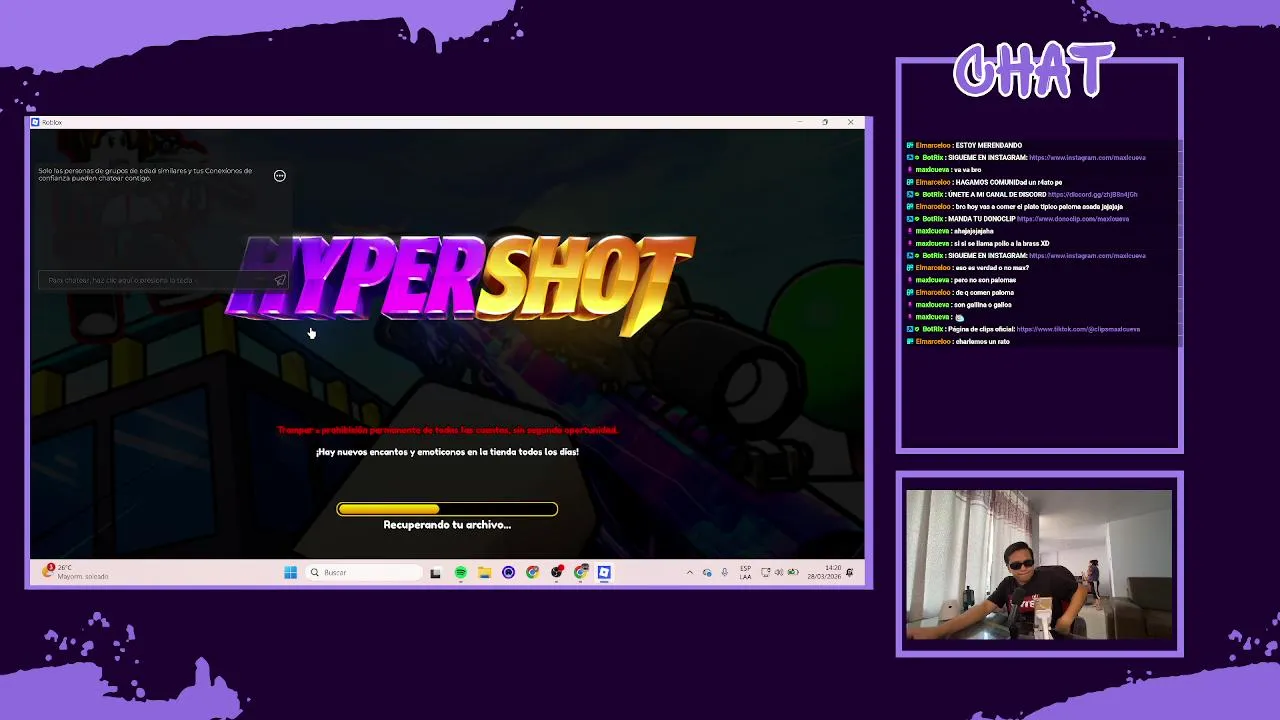
Task: Open the donoclip.com link in chat
Action: tap(1073, 219)
